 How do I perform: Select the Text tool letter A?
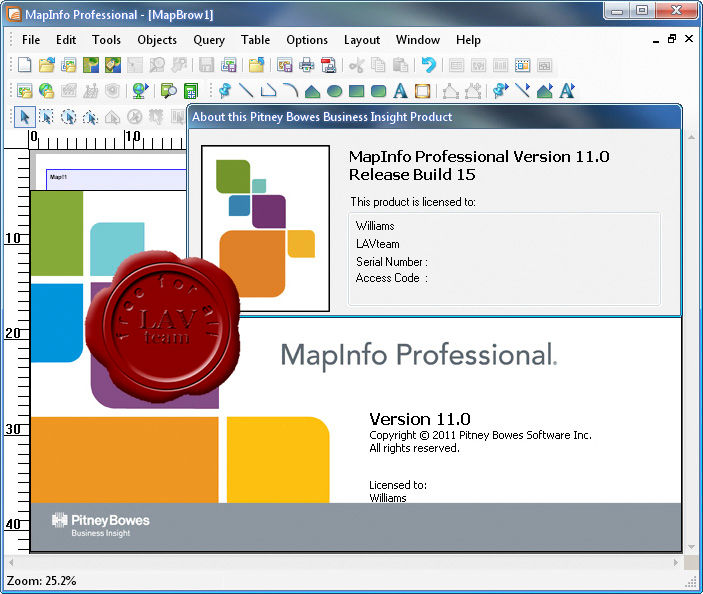400,91
